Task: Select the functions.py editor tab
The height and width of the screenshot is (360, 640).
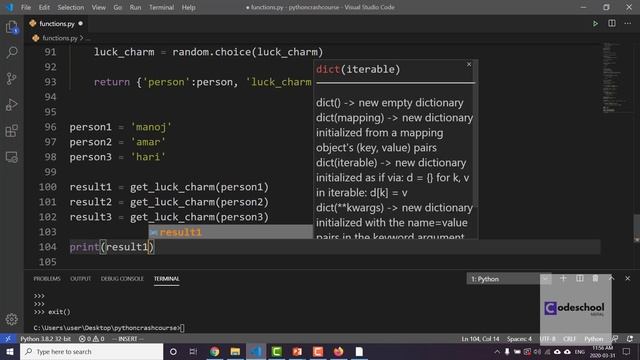Action: [x=56, y=24]
